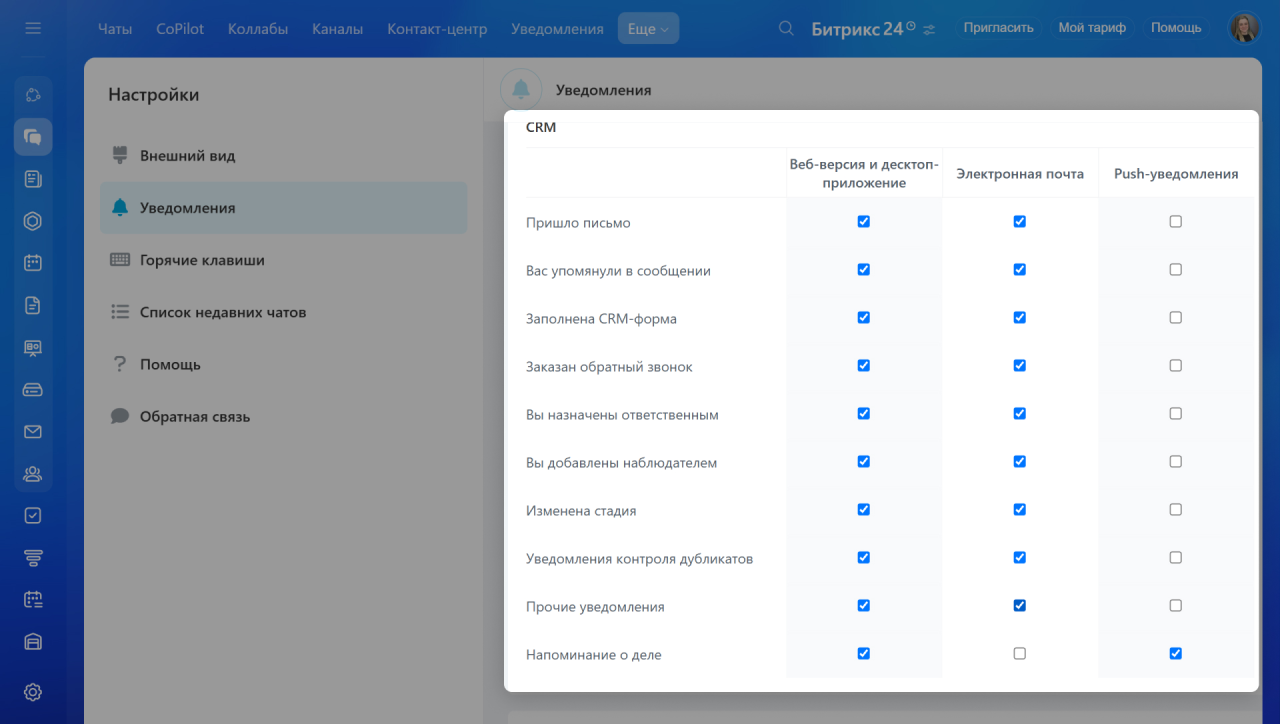
Task: Click the CRM funnel icon in sidebar
Action: tap(33, 558)
